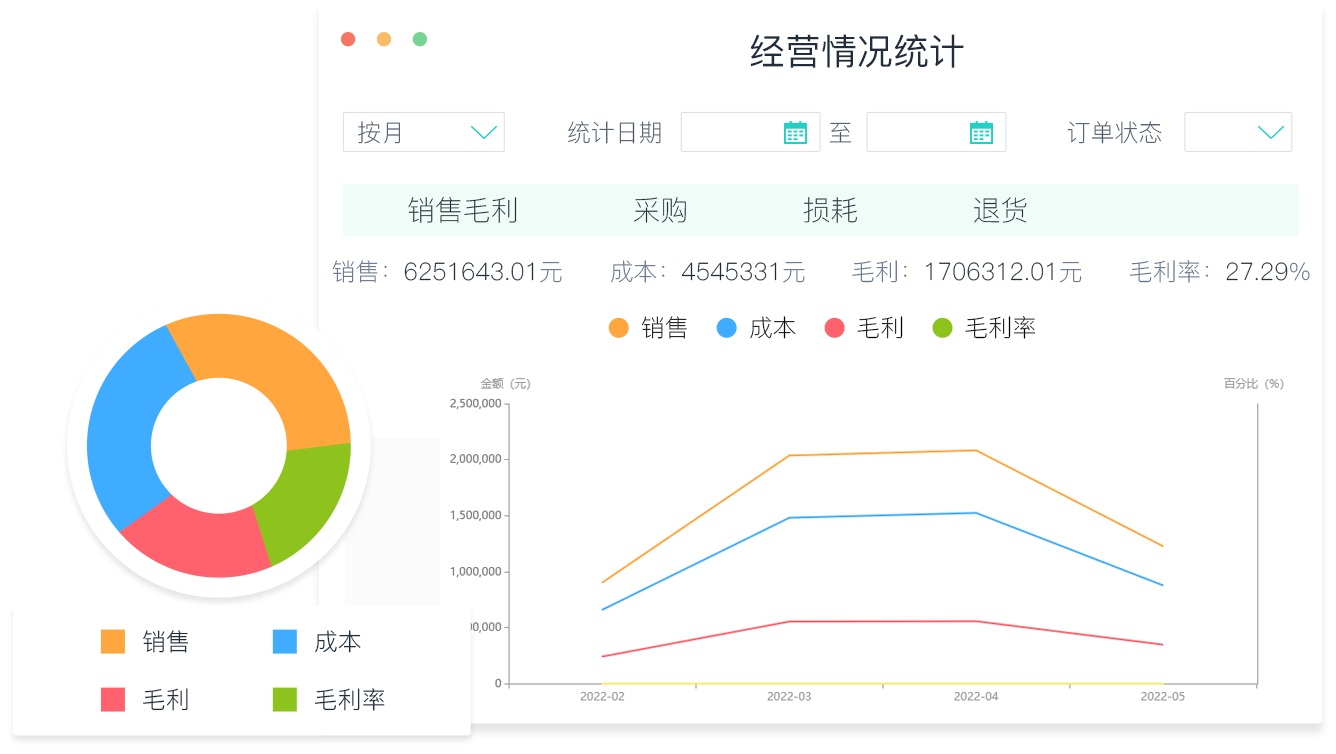Screen dimensions: 1336x754
Task: Switch to the 退货 tab
Action: 1000,210
